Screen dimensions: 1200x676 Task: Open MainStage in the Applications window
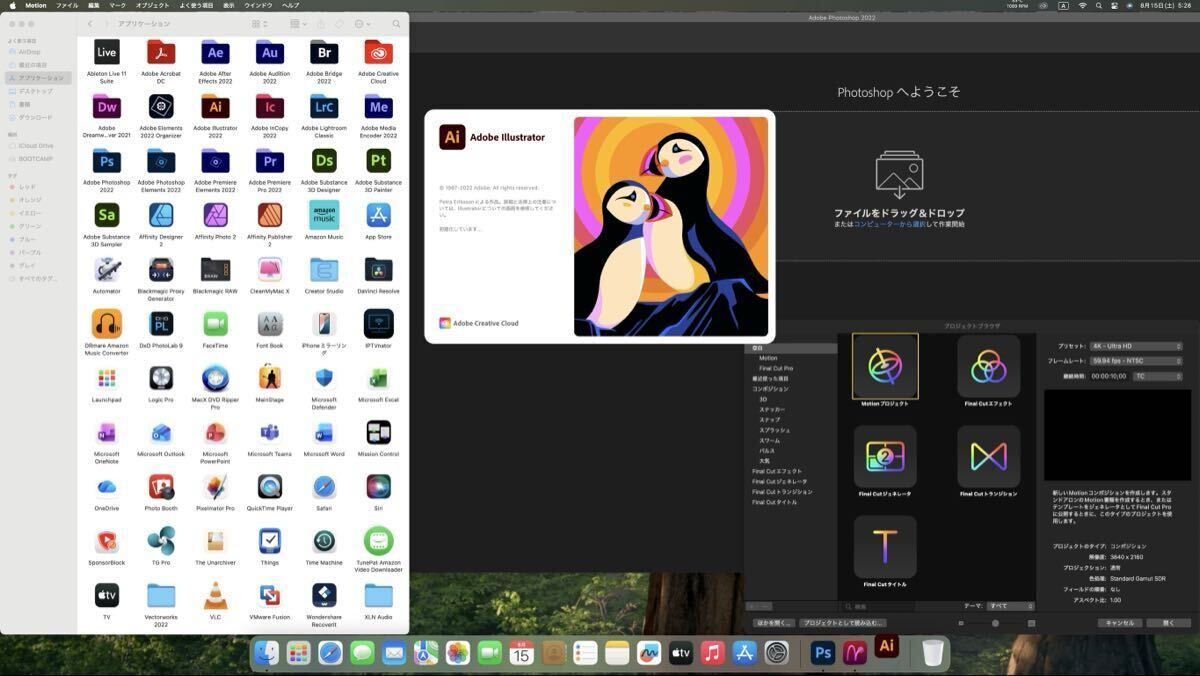coord(269,378)
